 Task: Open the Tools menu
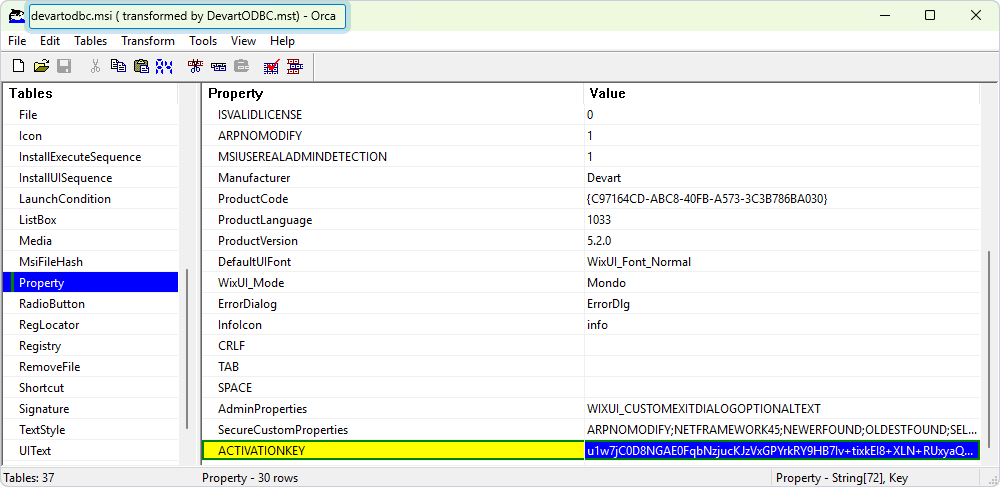tap(203, 41)
